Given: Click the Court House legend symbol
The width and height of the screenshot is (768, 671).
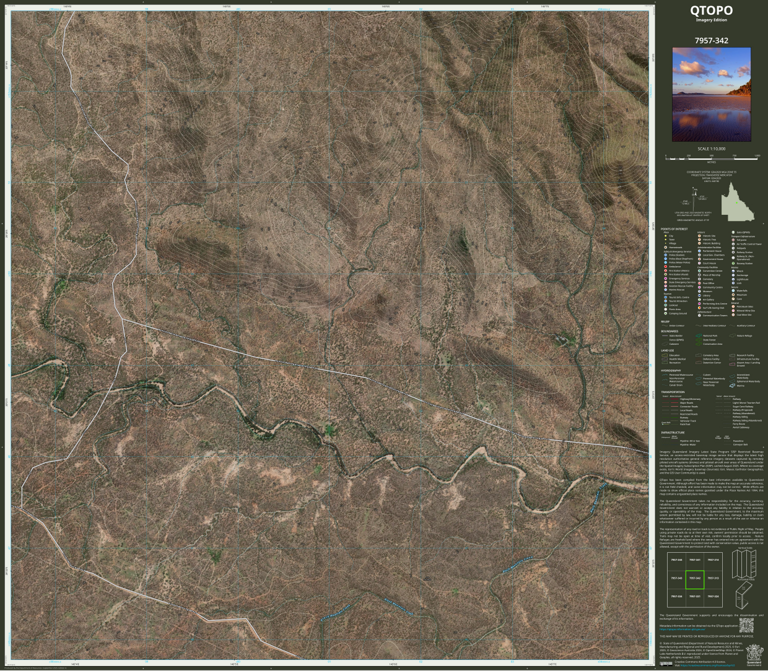Looking at the screenshot, I should [x=699, y=263].
